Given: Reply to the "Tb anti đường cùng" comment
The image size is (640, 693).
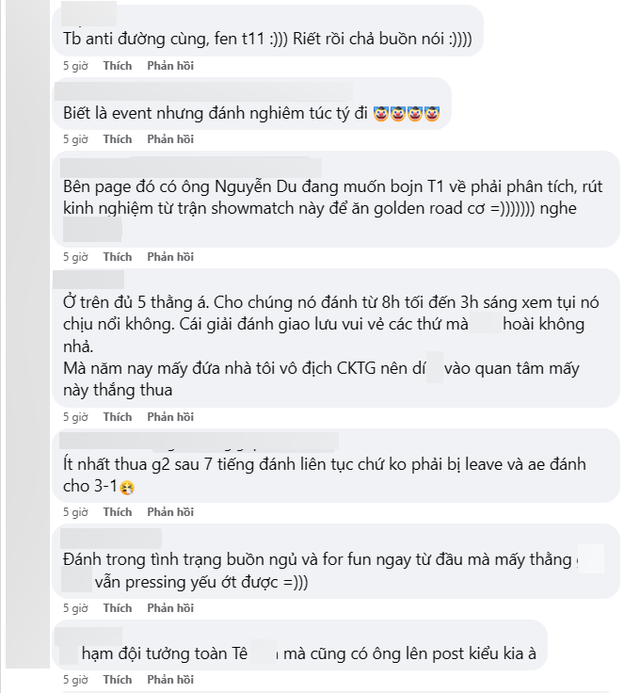Looking at the screenshot, I should (170, 65).
